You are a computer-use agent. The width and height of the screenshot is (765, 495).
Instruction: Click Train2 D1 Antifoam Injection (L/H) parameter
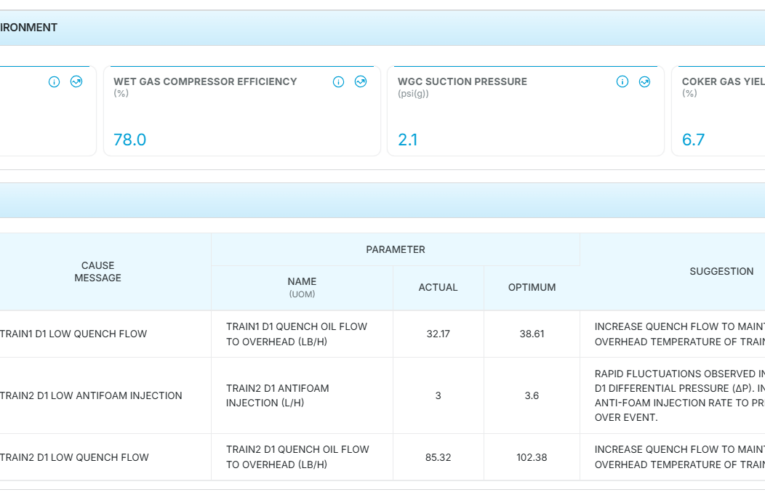point(278,396)
